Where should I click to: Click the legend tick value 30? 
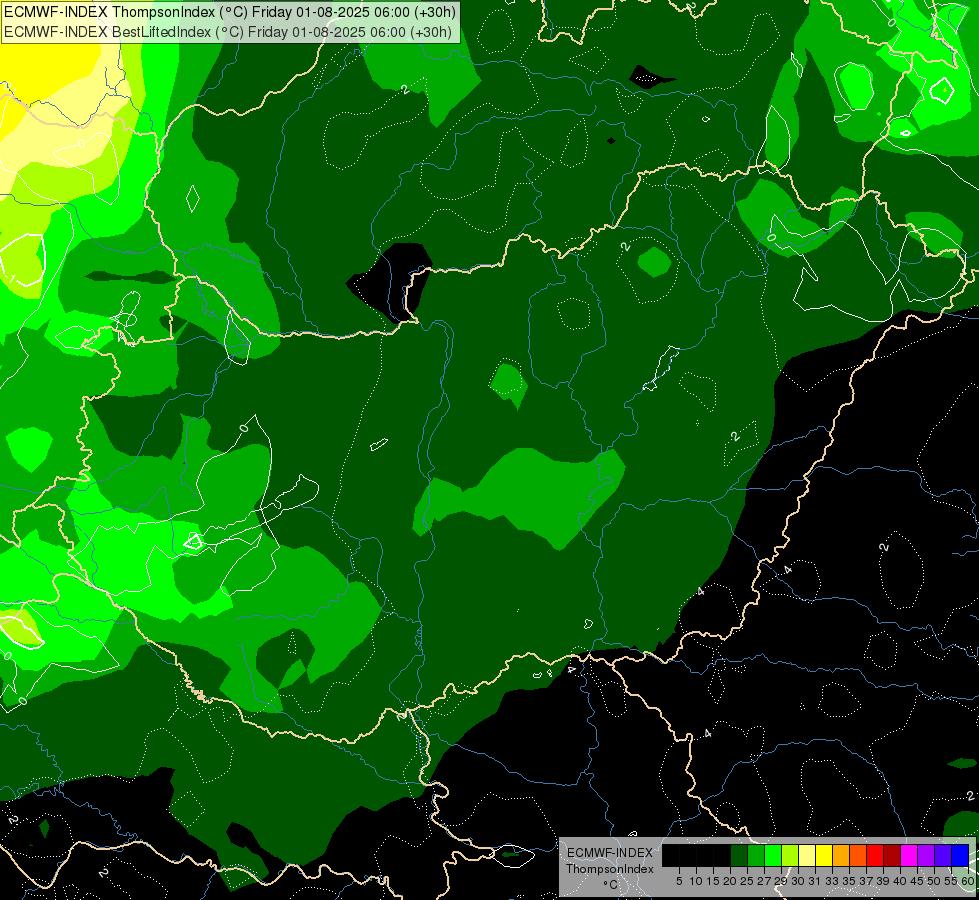click(798, 881)
